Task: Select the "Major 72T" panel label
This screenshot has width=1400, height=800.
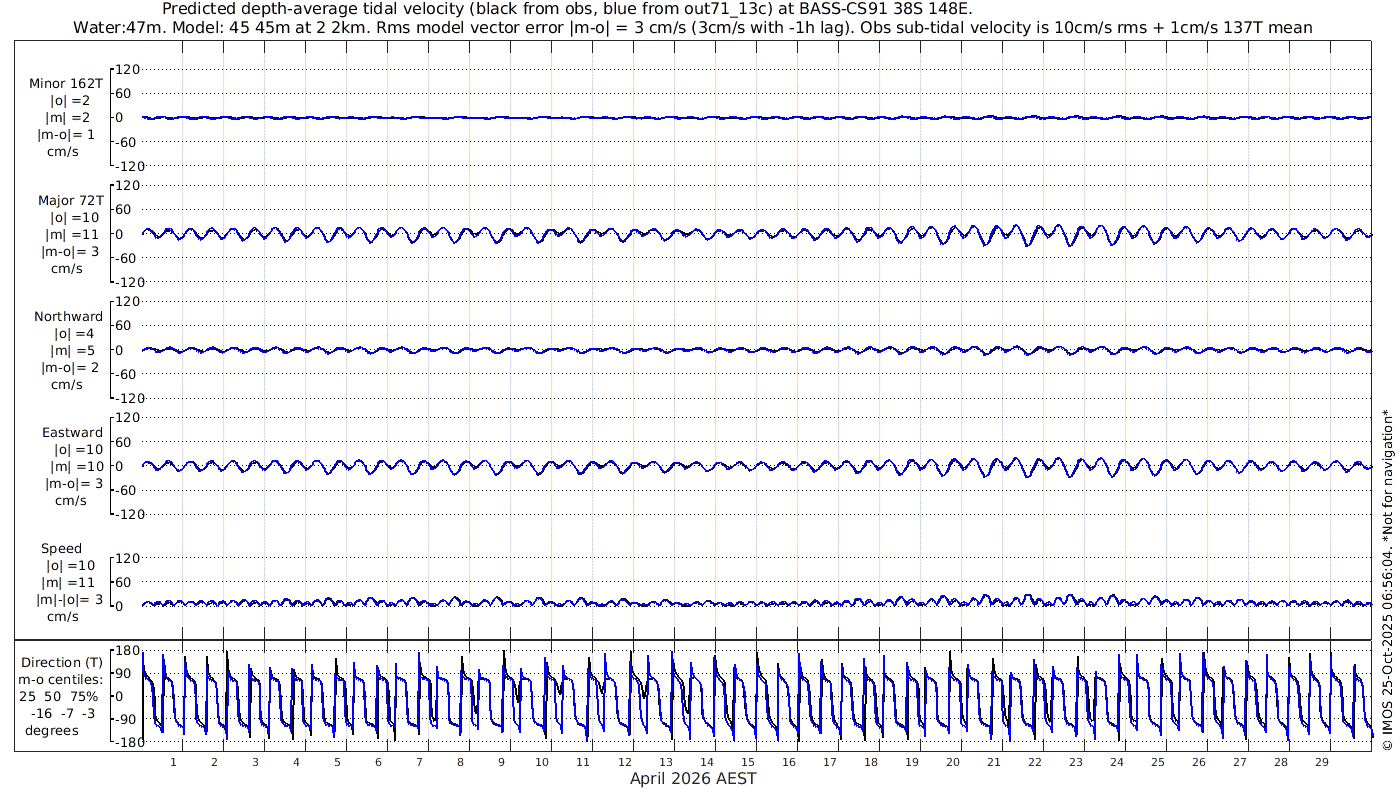Action: [x=70, y=200]
